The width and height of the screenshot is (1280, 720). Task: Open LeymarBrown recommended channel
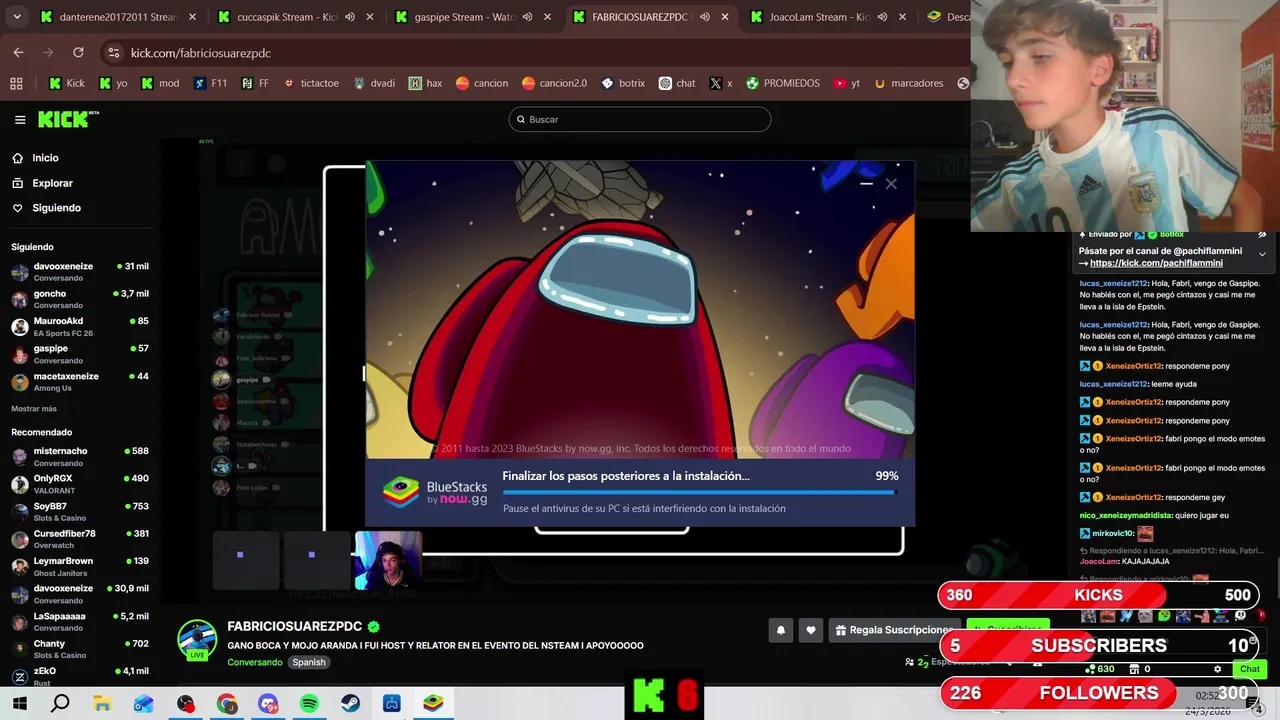click(80, 567)
